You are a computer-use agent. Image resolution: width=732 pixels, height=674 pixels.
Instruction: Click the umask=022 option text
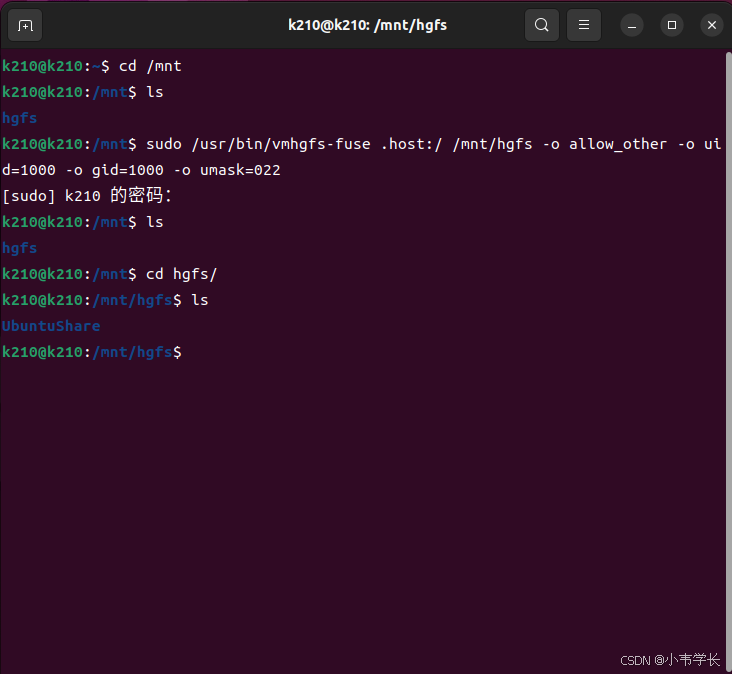pos(240,170)
